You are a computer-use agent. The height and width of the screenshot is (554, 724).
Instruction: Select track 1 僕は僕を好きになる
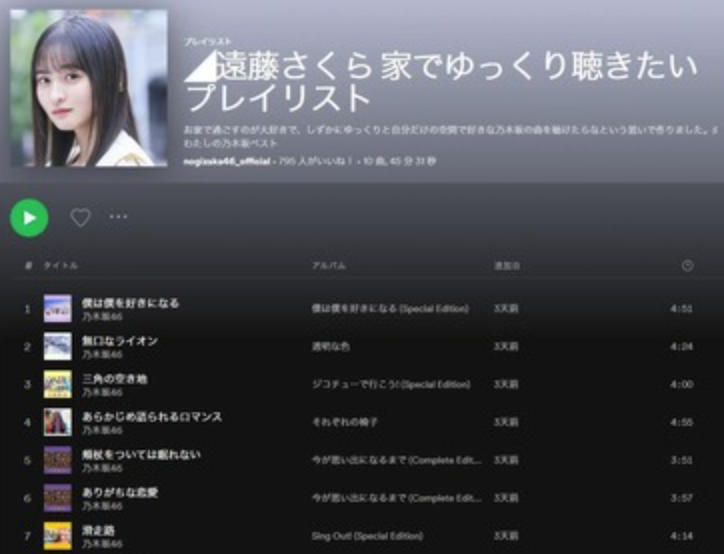click(x=130, y=303)
